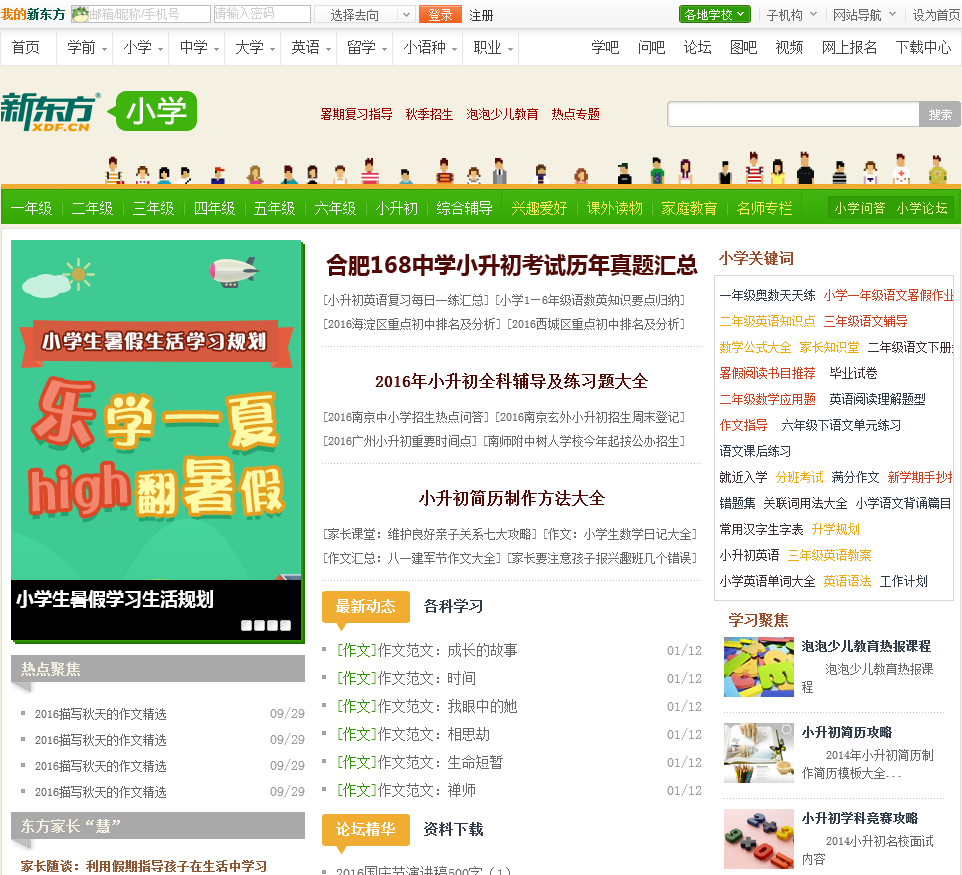Open the 小升初简历攻略 thumbnail image
The height and width of the screenshot is (875, 962).
pos(759,753)
